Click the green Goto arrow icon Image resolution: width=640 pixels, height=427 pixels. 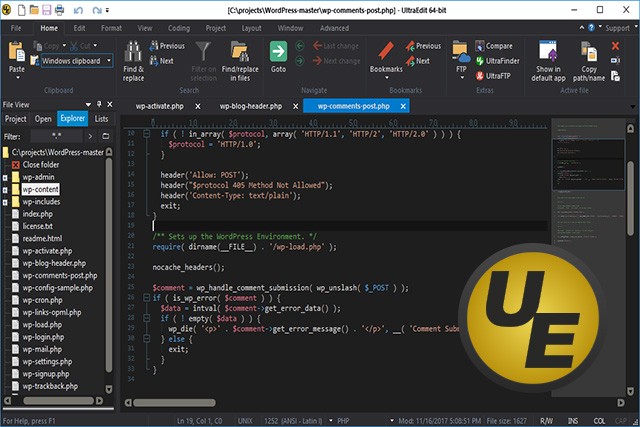(278, 51)
